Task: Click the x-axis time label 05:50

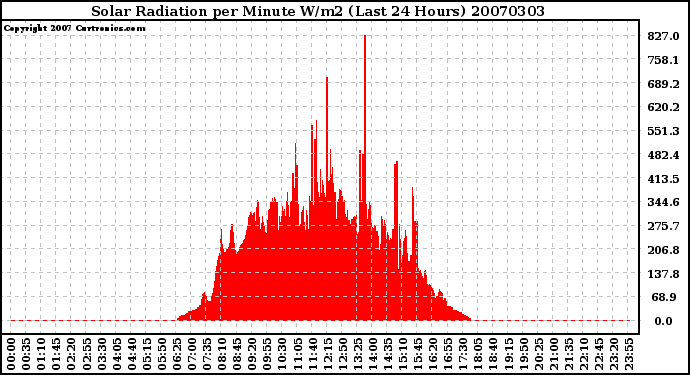Action: click(161, 354)
